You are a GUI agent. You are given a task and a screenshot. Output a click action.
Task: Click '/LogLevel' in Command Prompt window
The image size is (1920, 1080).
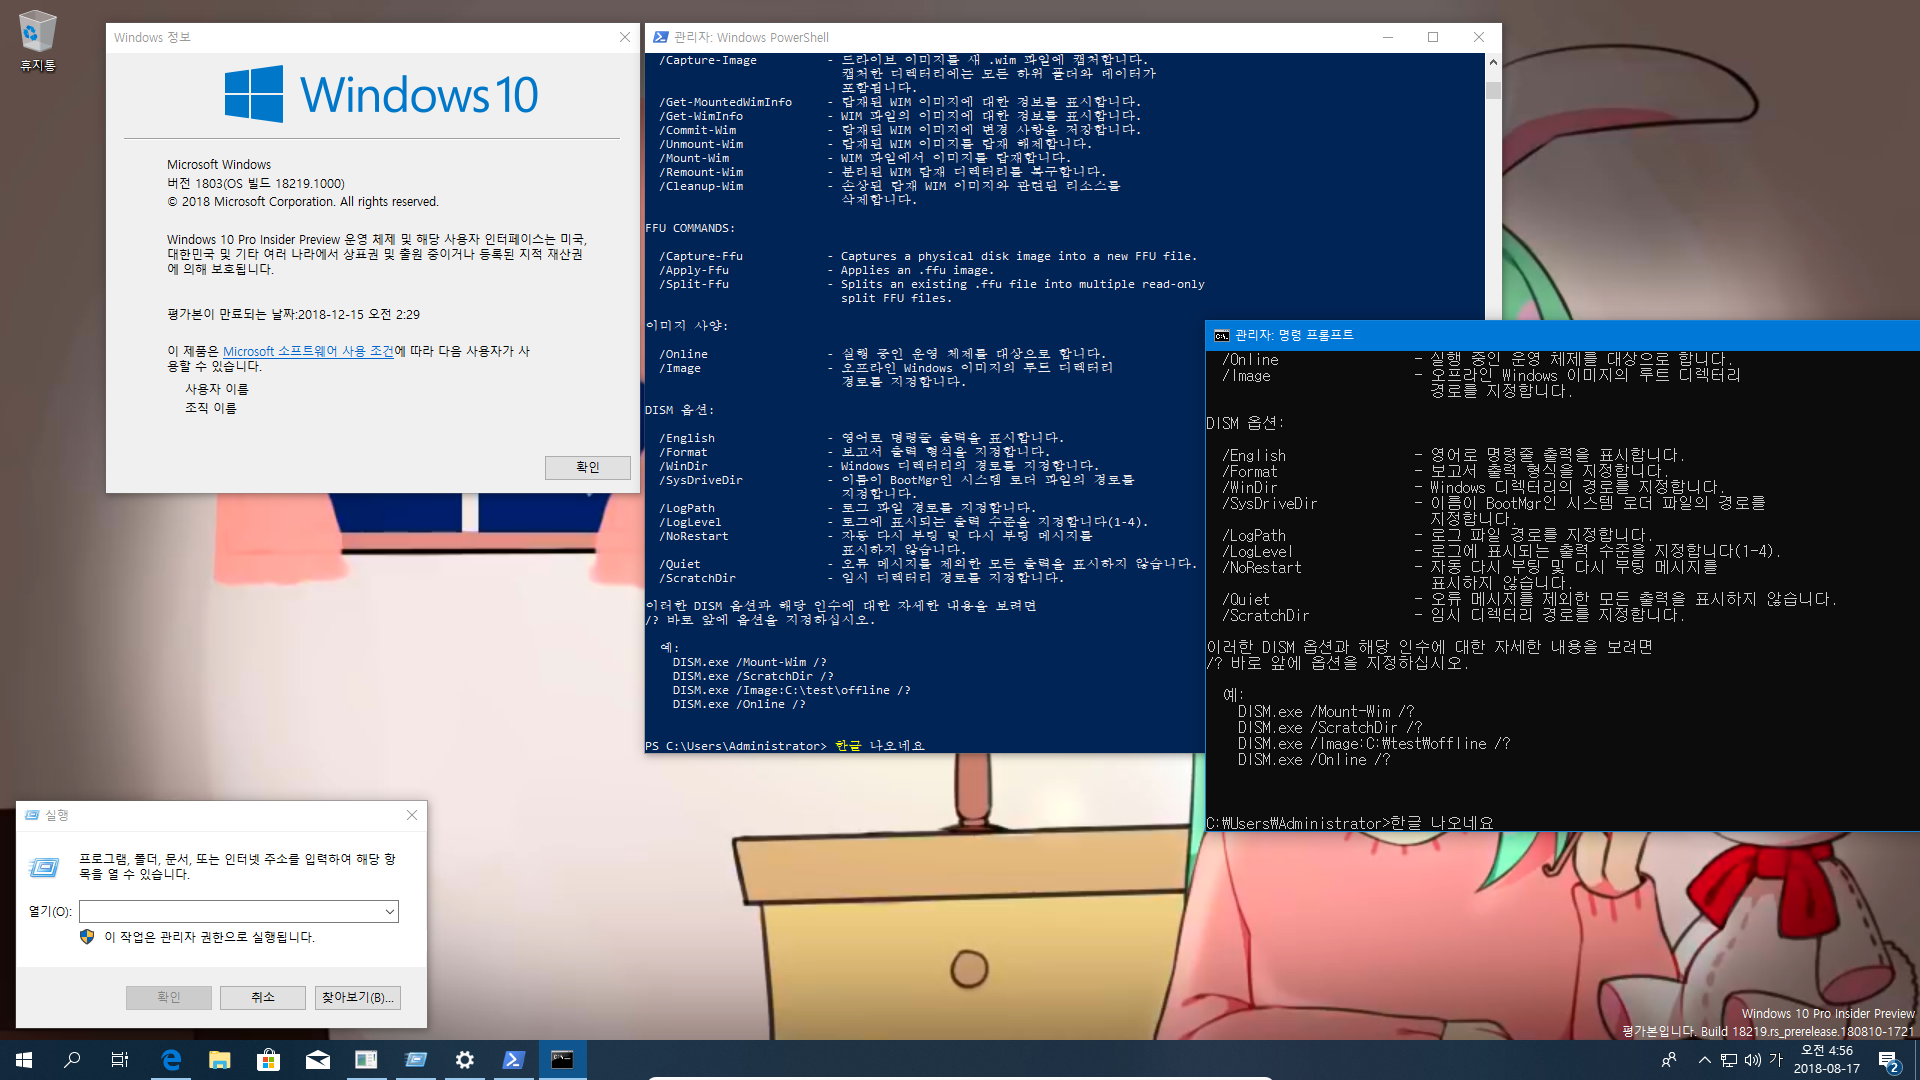(x=1257, y=551)
